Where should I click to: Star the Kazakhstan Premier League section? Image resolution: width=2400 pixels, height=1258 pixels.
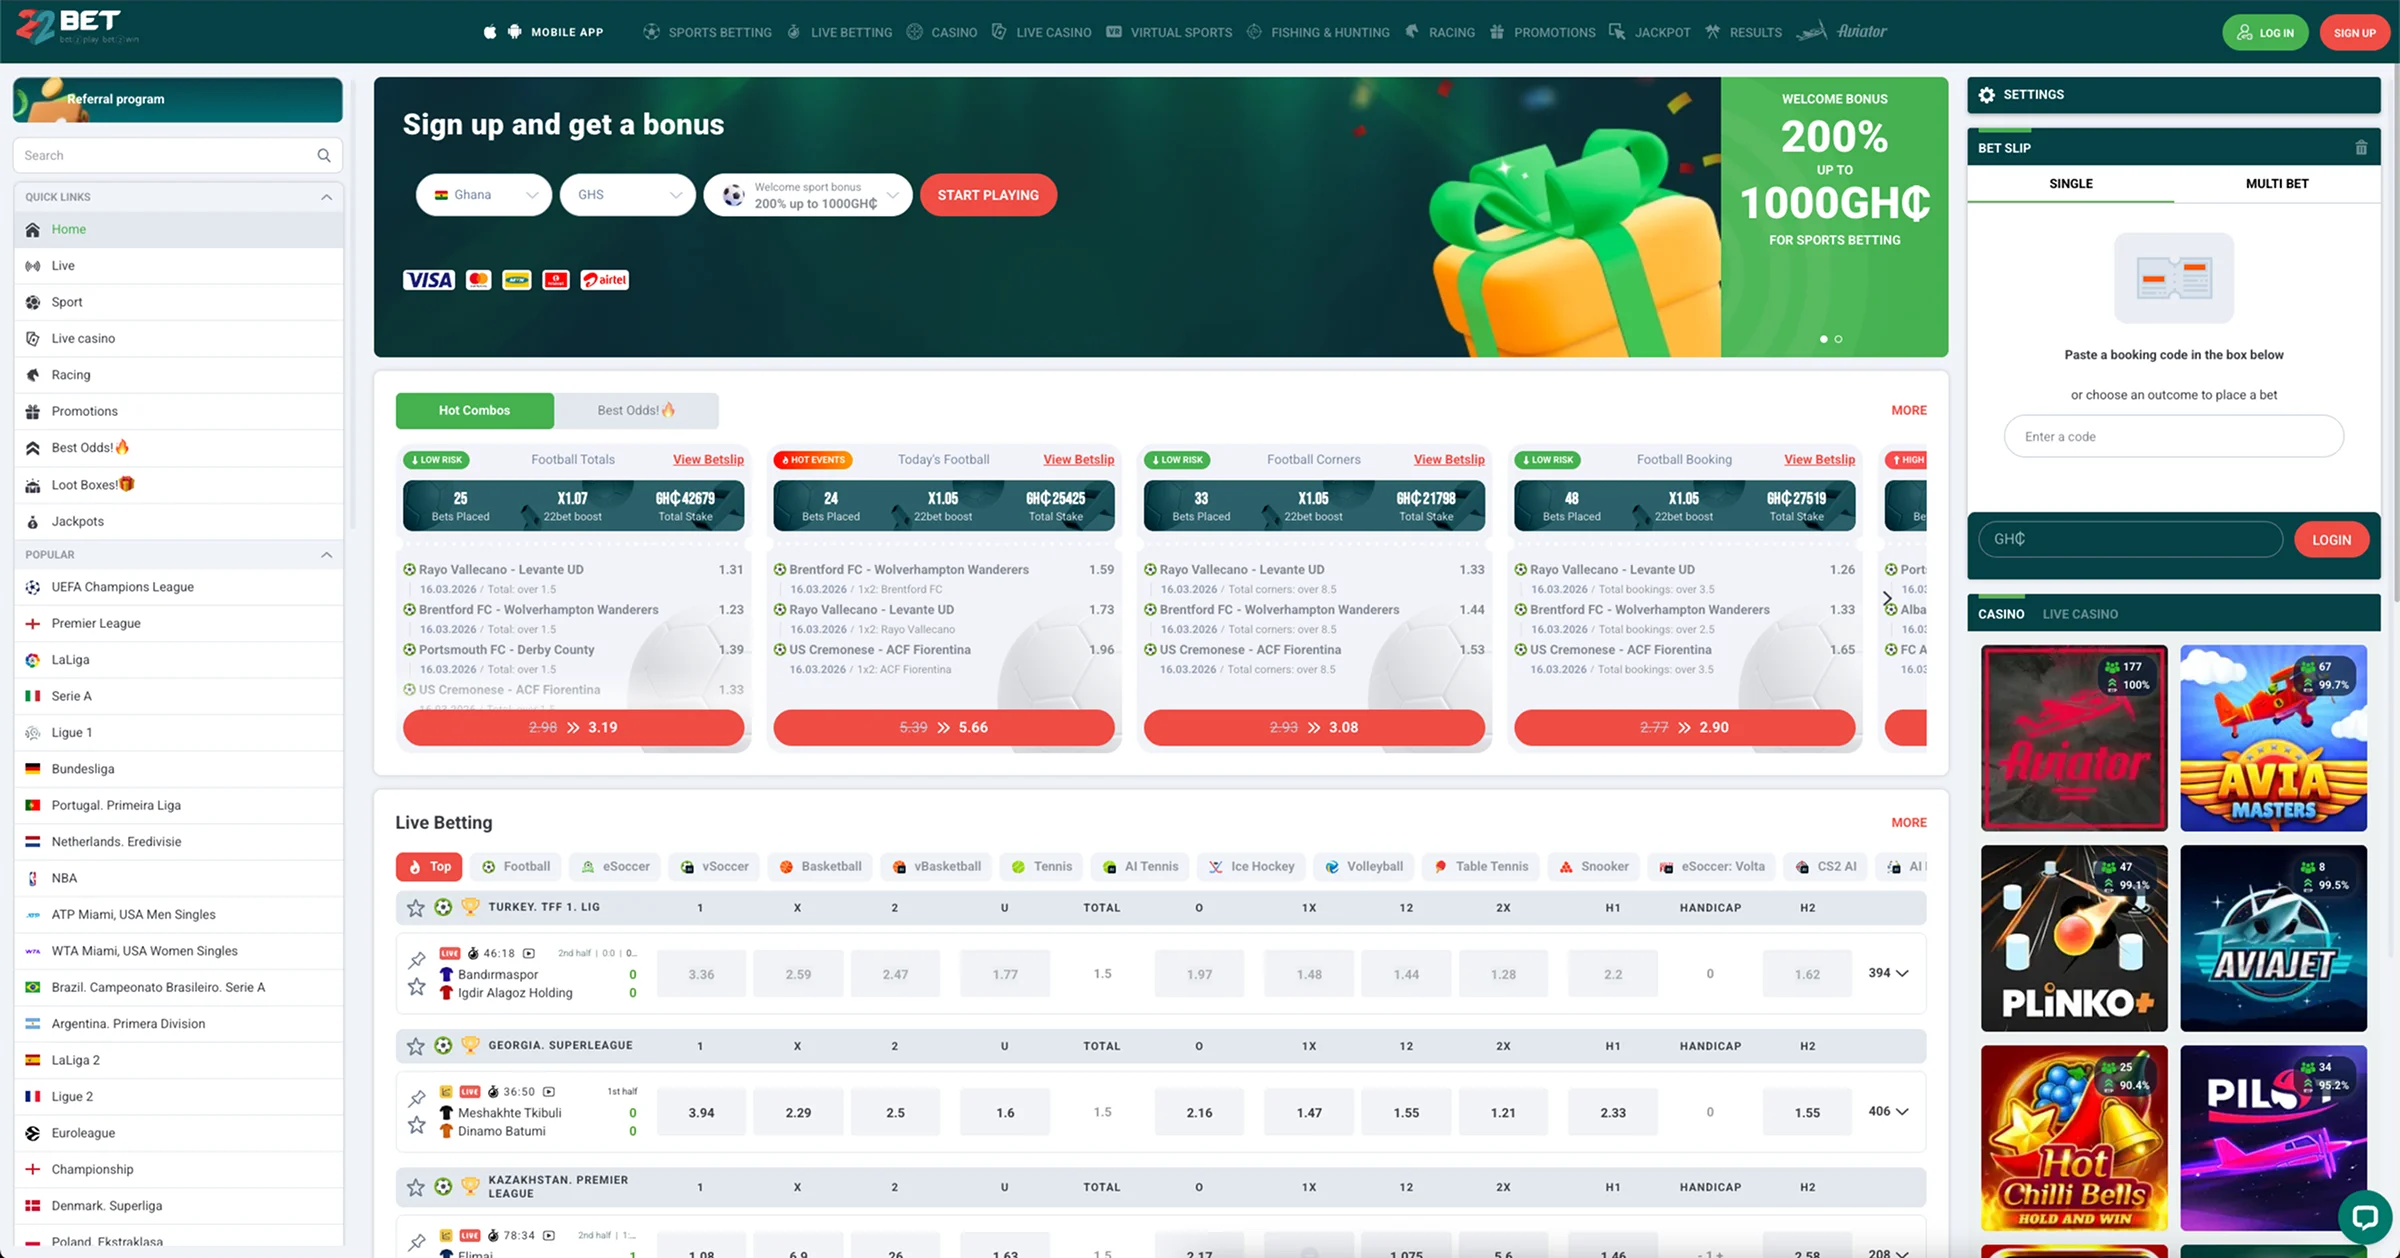(416, 1187)
